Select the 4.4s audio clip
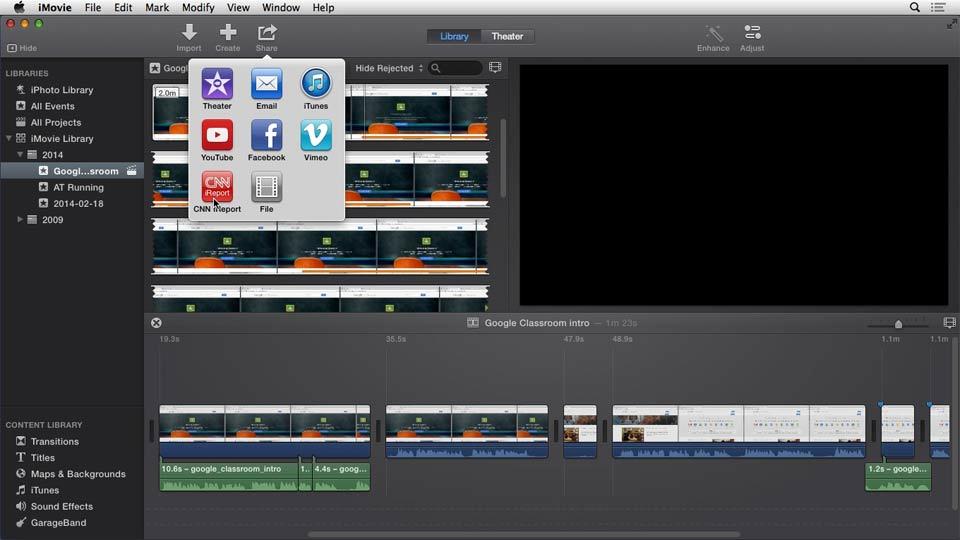Image resolution: width=960 pixels, height=540 pixels. (341, 477)
